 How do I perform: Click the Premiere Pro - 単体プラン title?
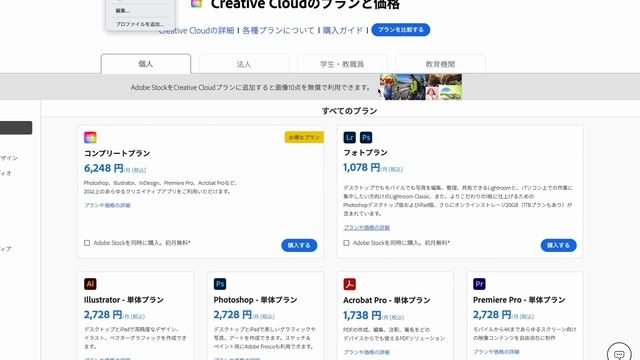(x=519, y=300)
